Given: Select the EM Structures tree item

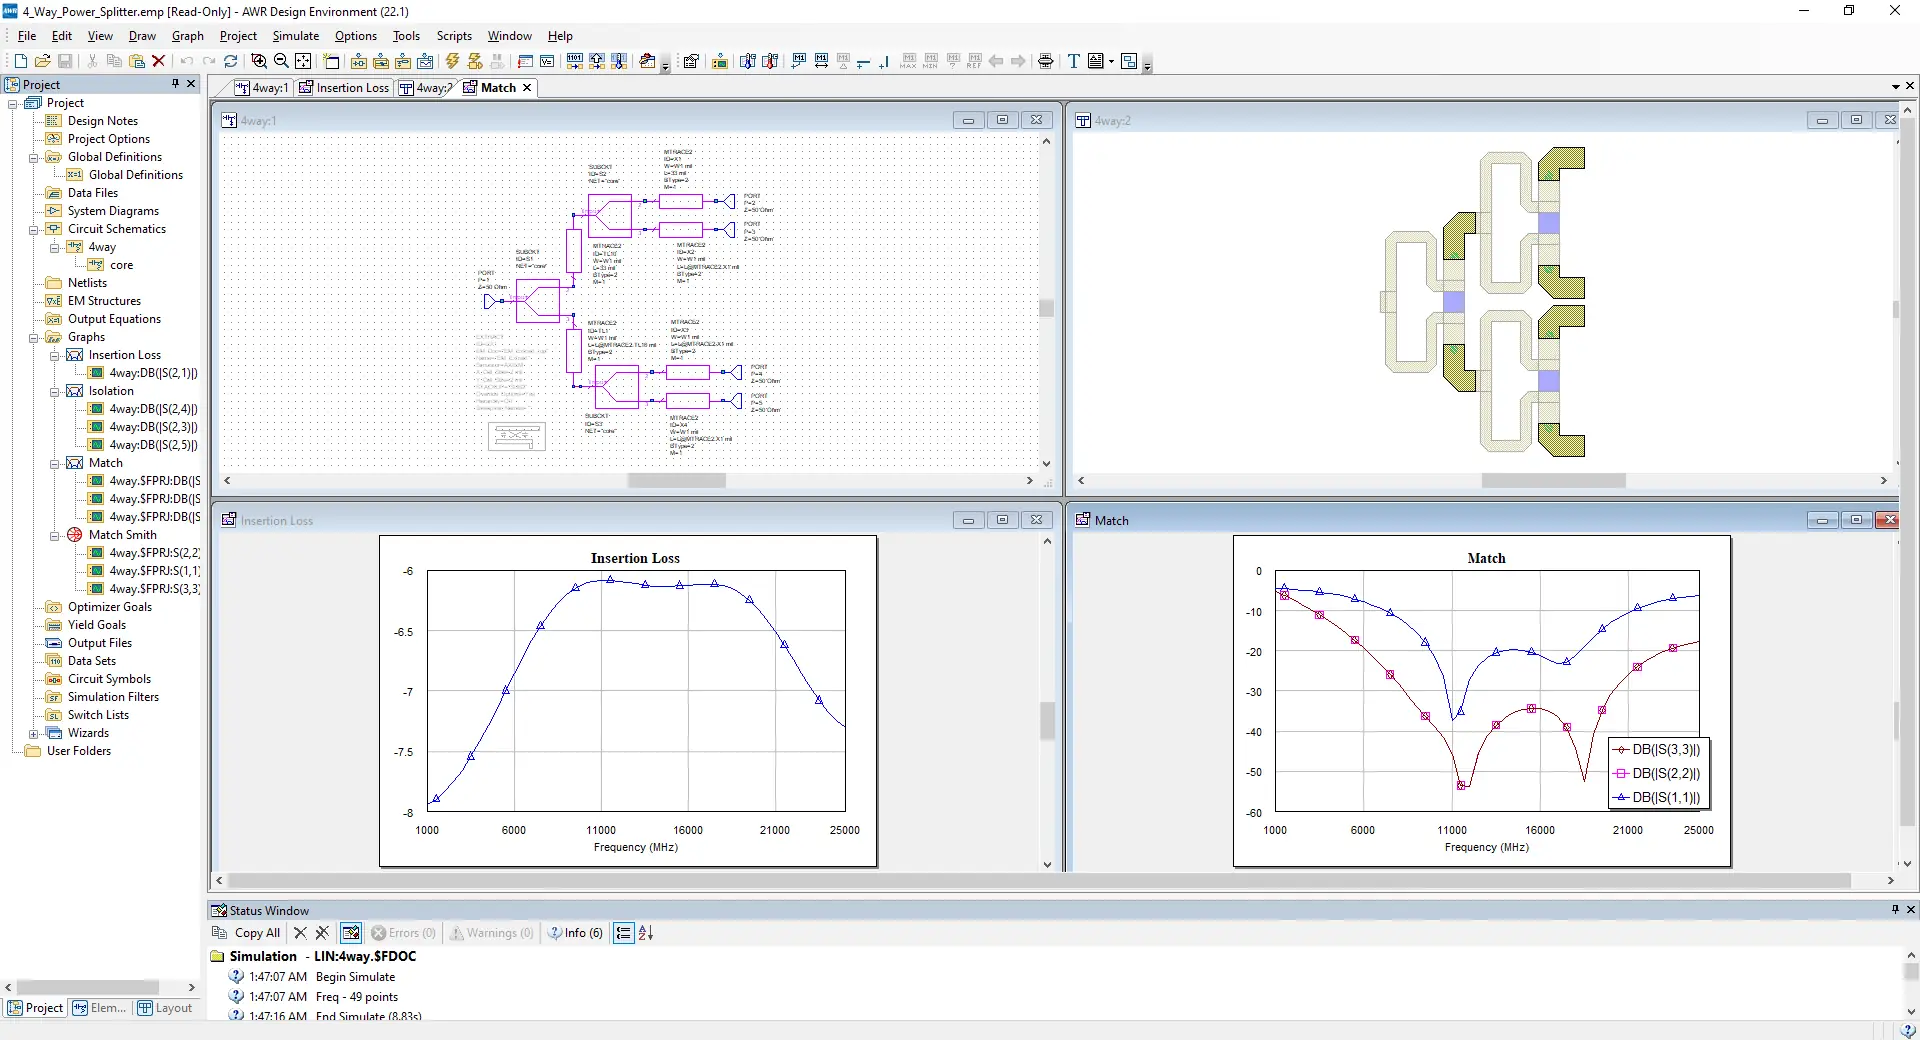Looking at the screenshot, I should pos(104,301).
